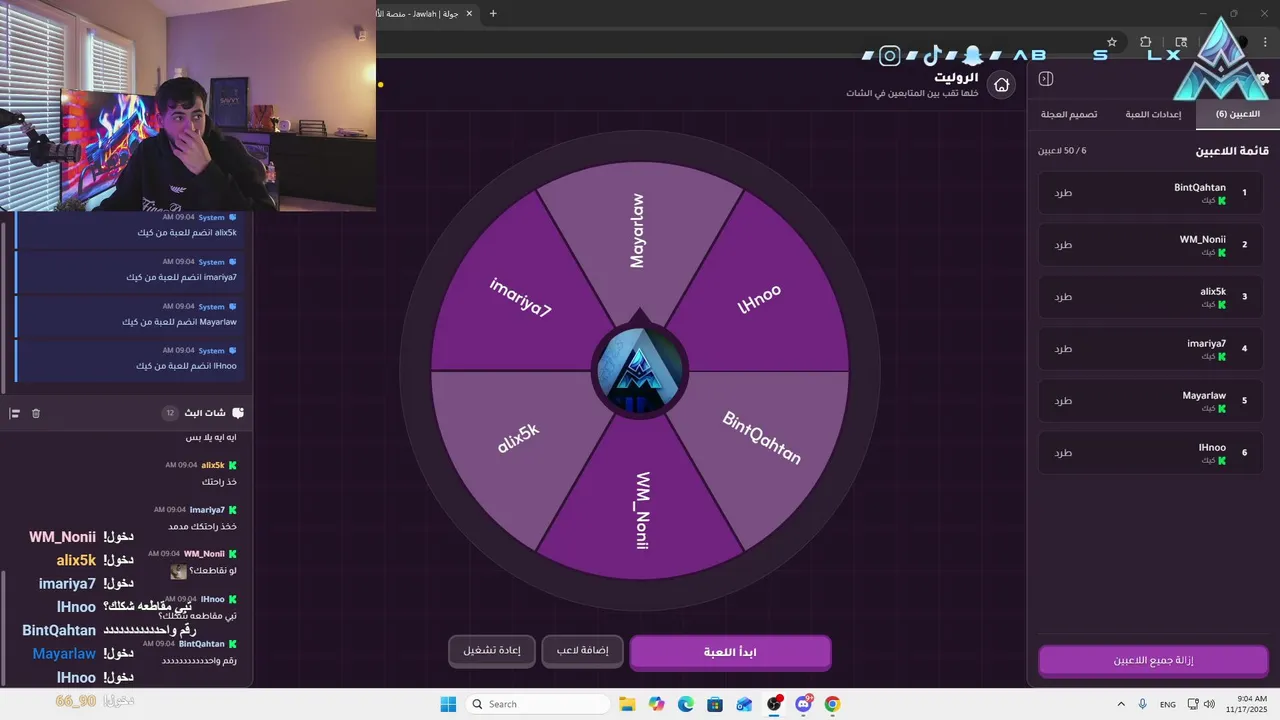The height and width of the screenshot is (720, 1280).
Task: Clear stream chat with trash icon
Action: point(36,413)
